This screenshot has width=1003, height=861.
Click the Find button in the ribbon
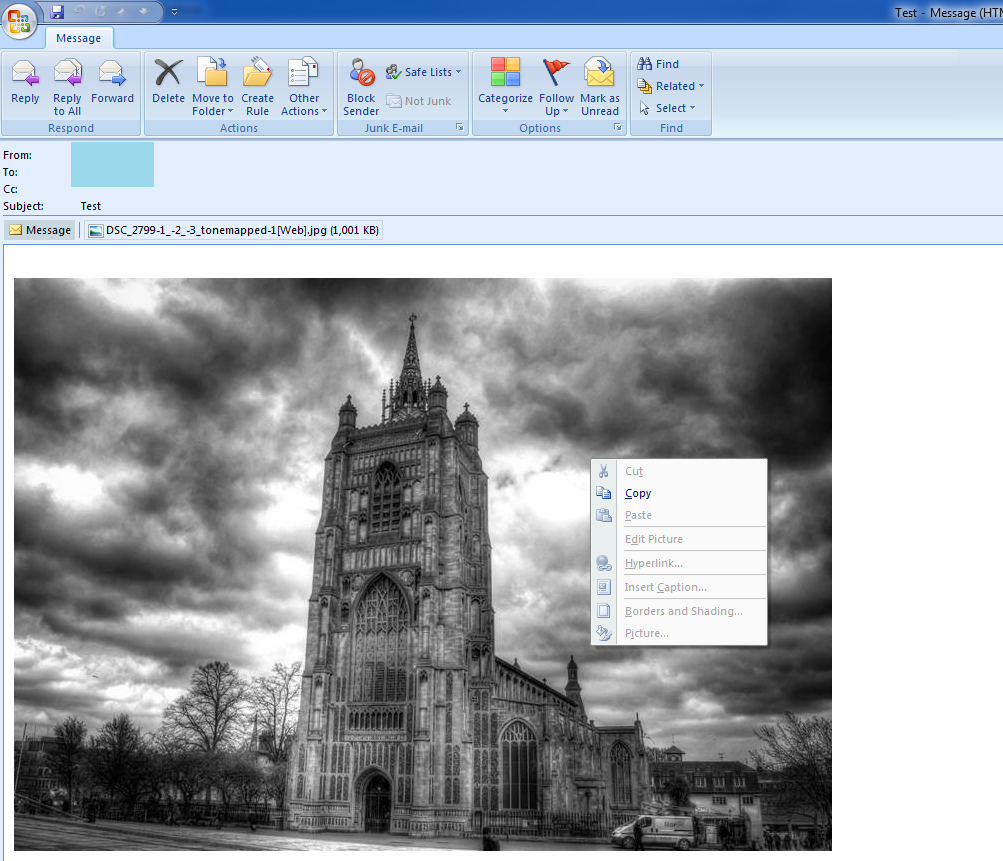point(659,64)
